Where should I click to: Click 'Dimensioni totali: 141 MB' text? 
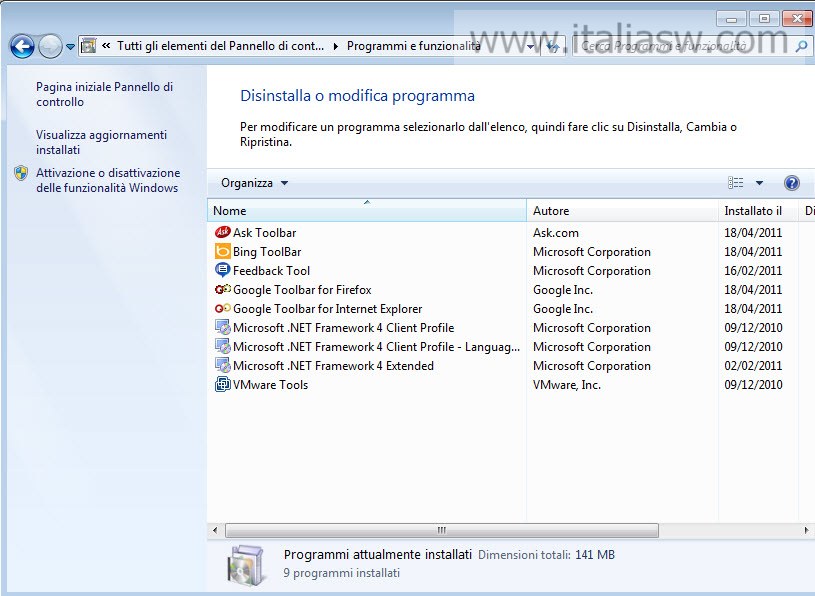click(x=546, y=555)
